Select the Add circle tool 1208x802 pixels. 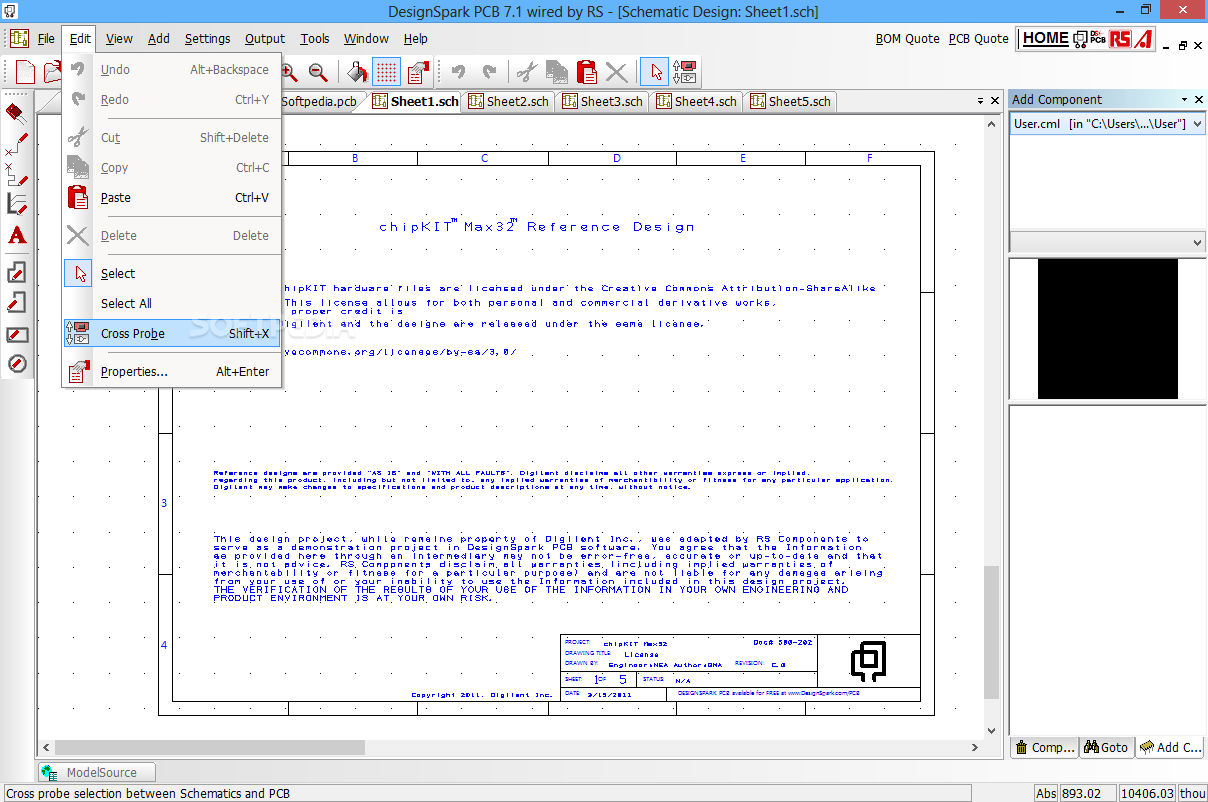coord(17,364)
